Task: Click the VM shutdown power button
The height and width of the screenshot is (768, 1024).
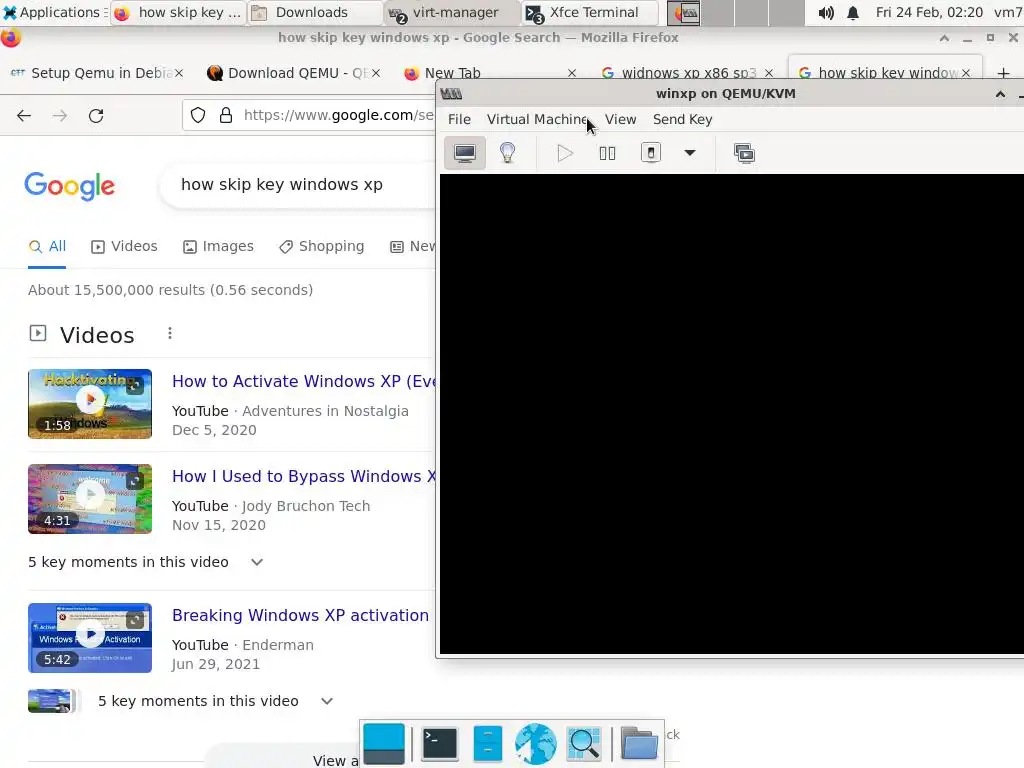Action: 650,153
